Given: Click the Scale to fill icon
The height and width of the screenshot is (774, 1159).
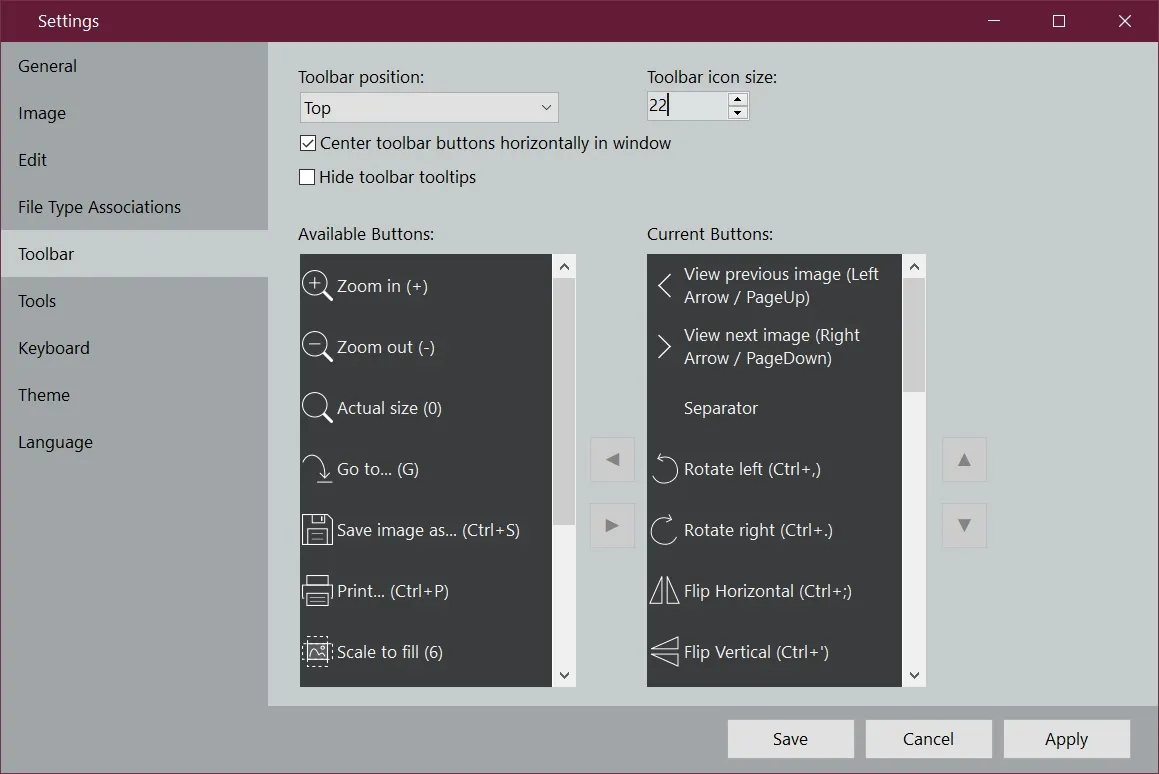Looking at the screenshot, I should (317, 651).
